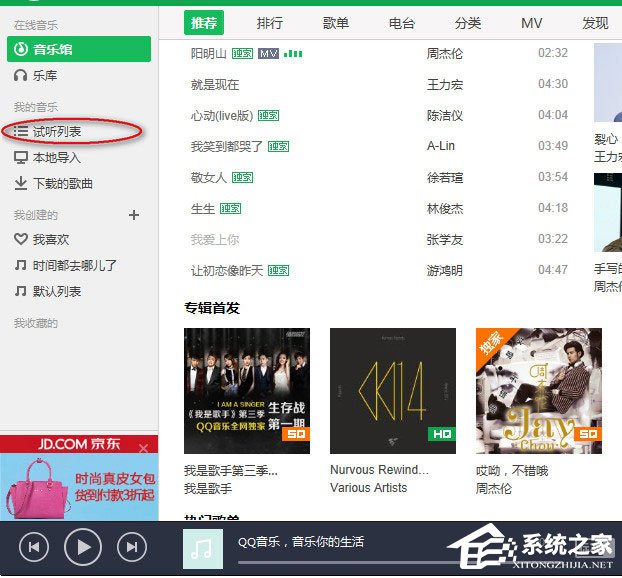Click the 独家 badge beside 阳明山
The width and height of the screenshot is (622, 578).
[242, 54]
